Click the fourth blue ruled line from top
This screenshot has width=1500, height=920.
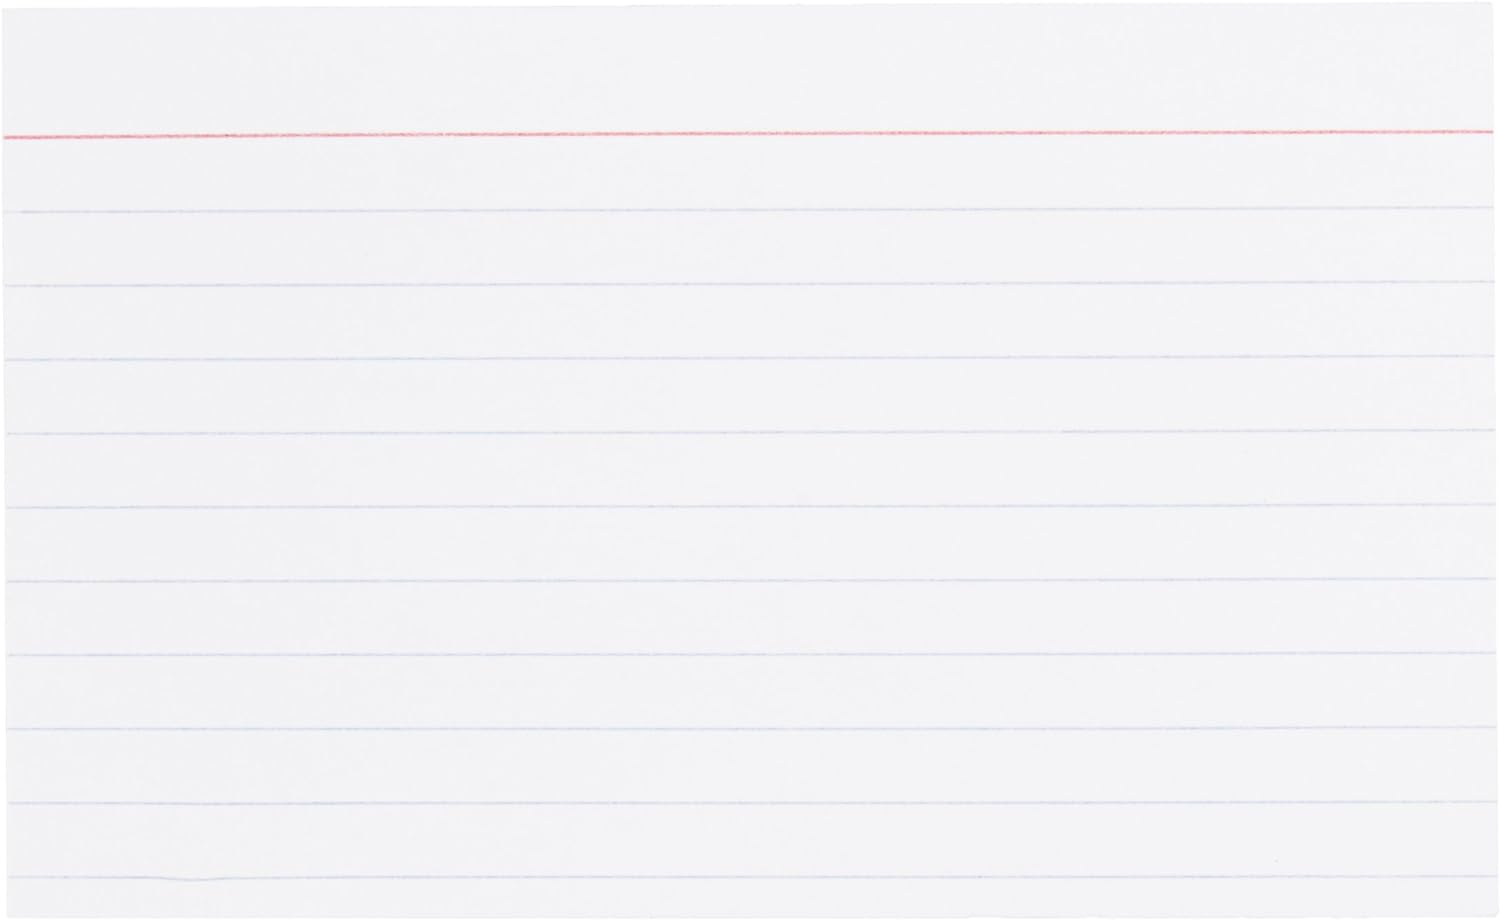pos(748,432)
